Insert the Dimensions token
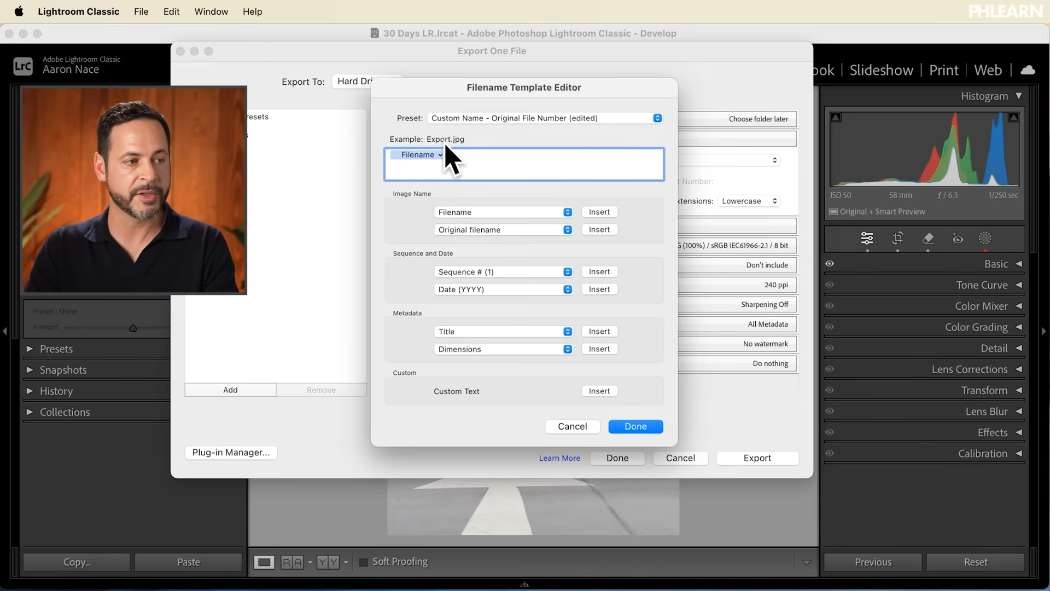Screen dimensions: 1050x591 click(599, 349)
